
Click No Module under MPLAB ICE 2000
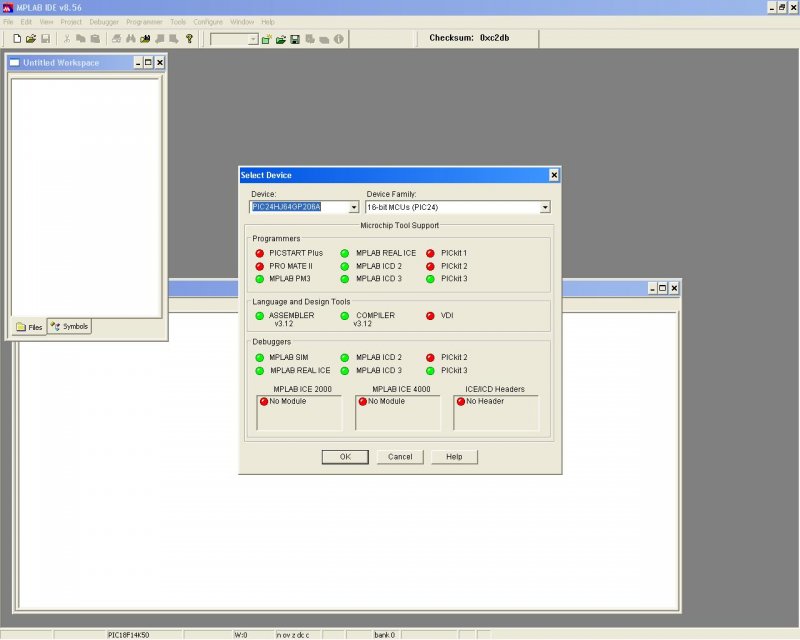click(288, 401)
